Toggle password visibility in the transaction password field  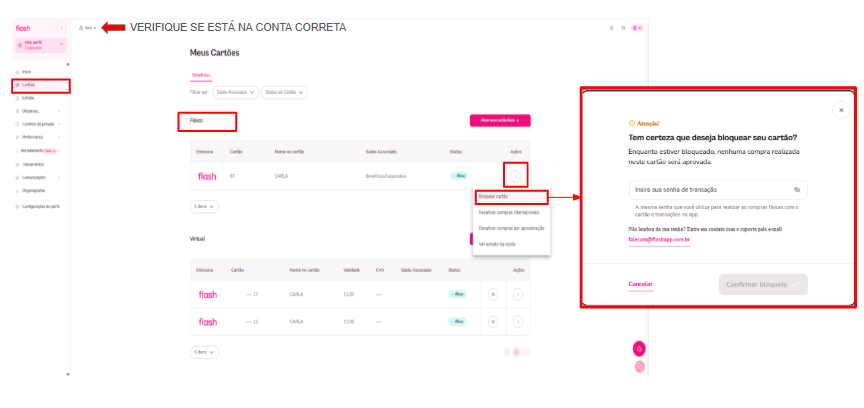click(x=797, y=190)
